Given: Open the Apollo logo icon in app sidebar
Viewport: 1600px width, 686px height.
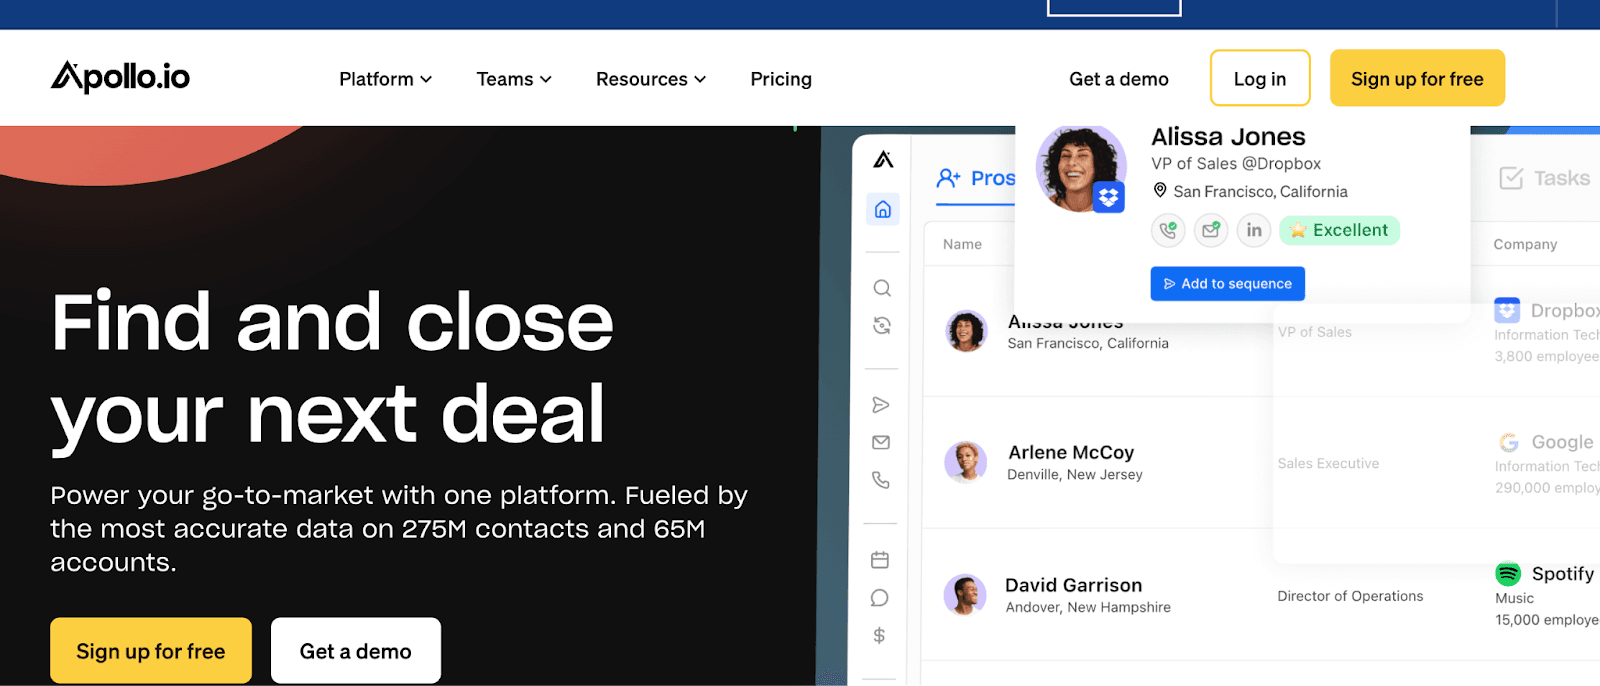Looking at the screenshot, I should tap(883, 159).
